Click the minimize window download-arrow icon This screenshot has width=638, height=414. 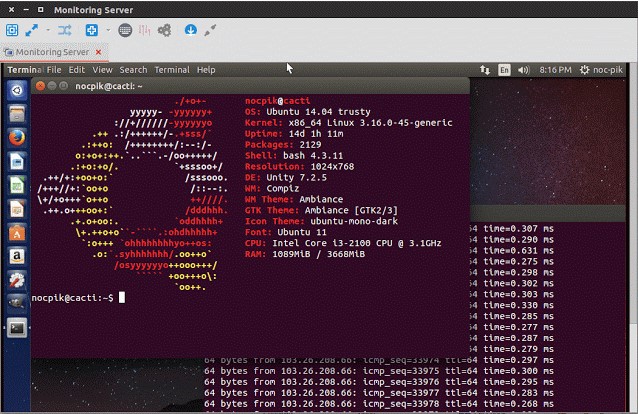(190, 30)
